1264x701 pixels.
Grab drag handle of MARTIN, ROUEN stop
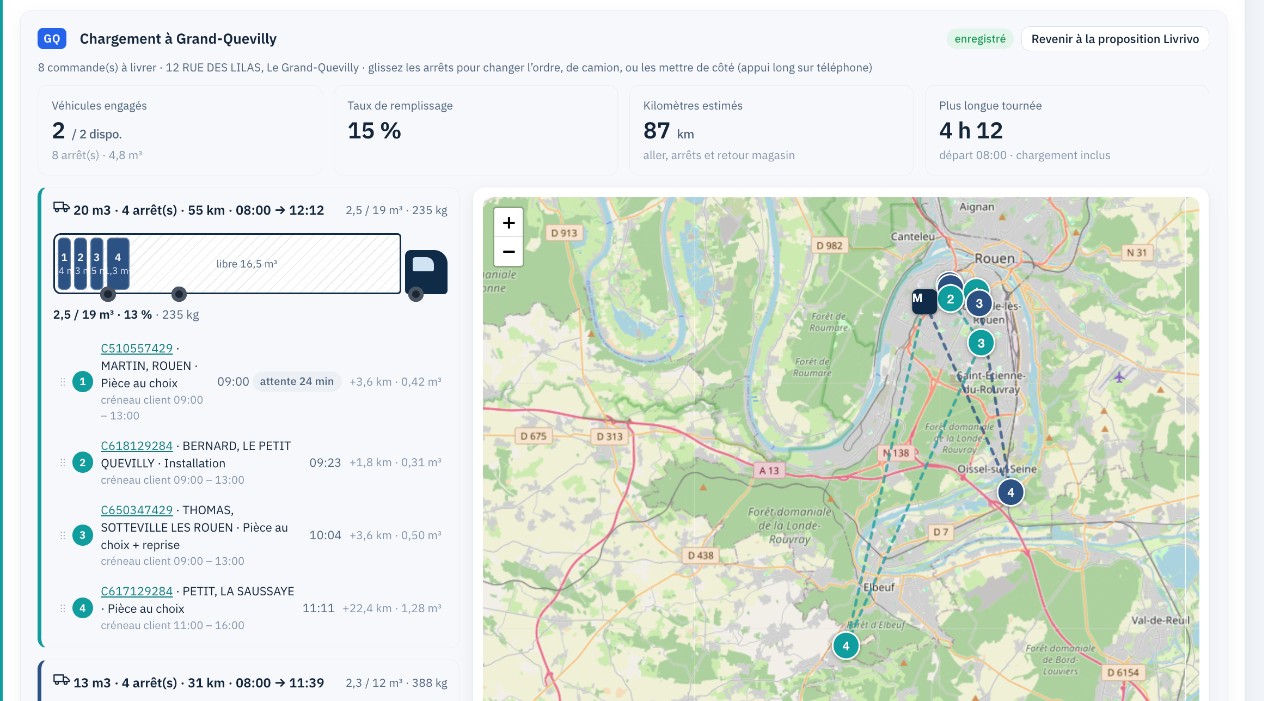pos(63,382)
